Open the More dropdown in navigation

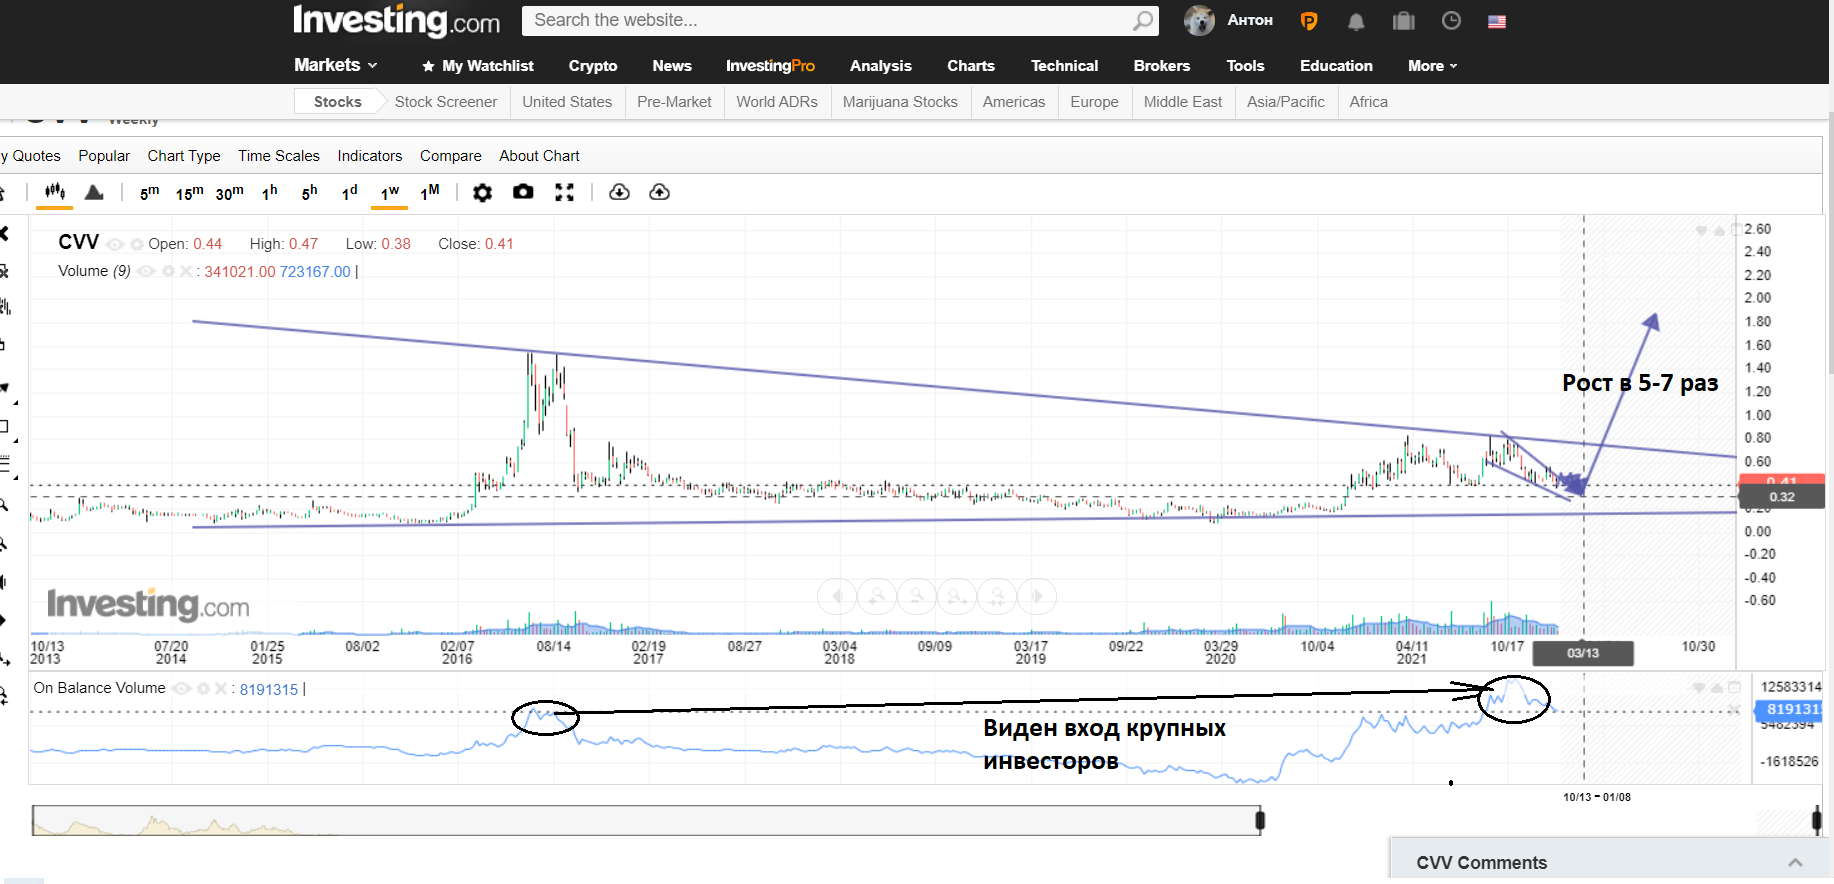pyautogui.click(x=1432, y=66)
